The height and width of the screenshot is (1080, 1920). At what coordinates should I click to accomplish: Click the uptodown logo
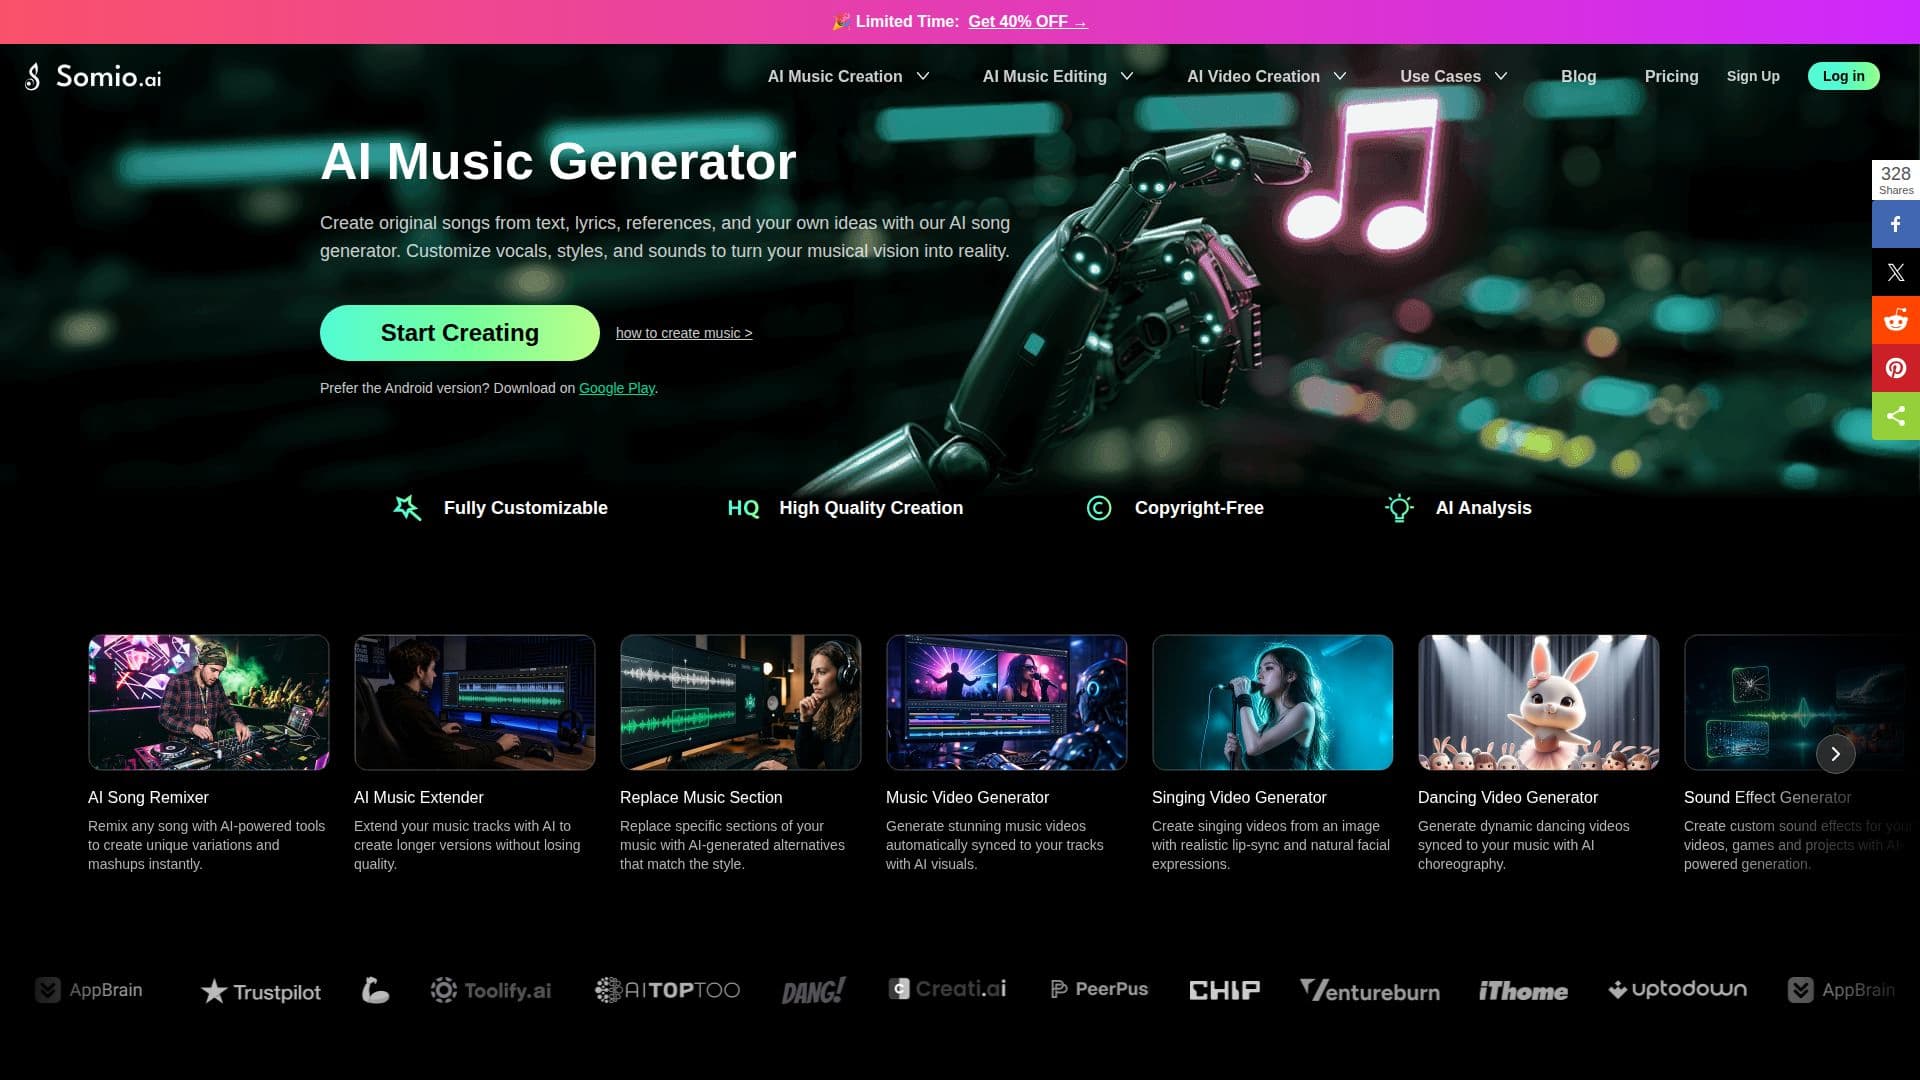point(1677,989)
